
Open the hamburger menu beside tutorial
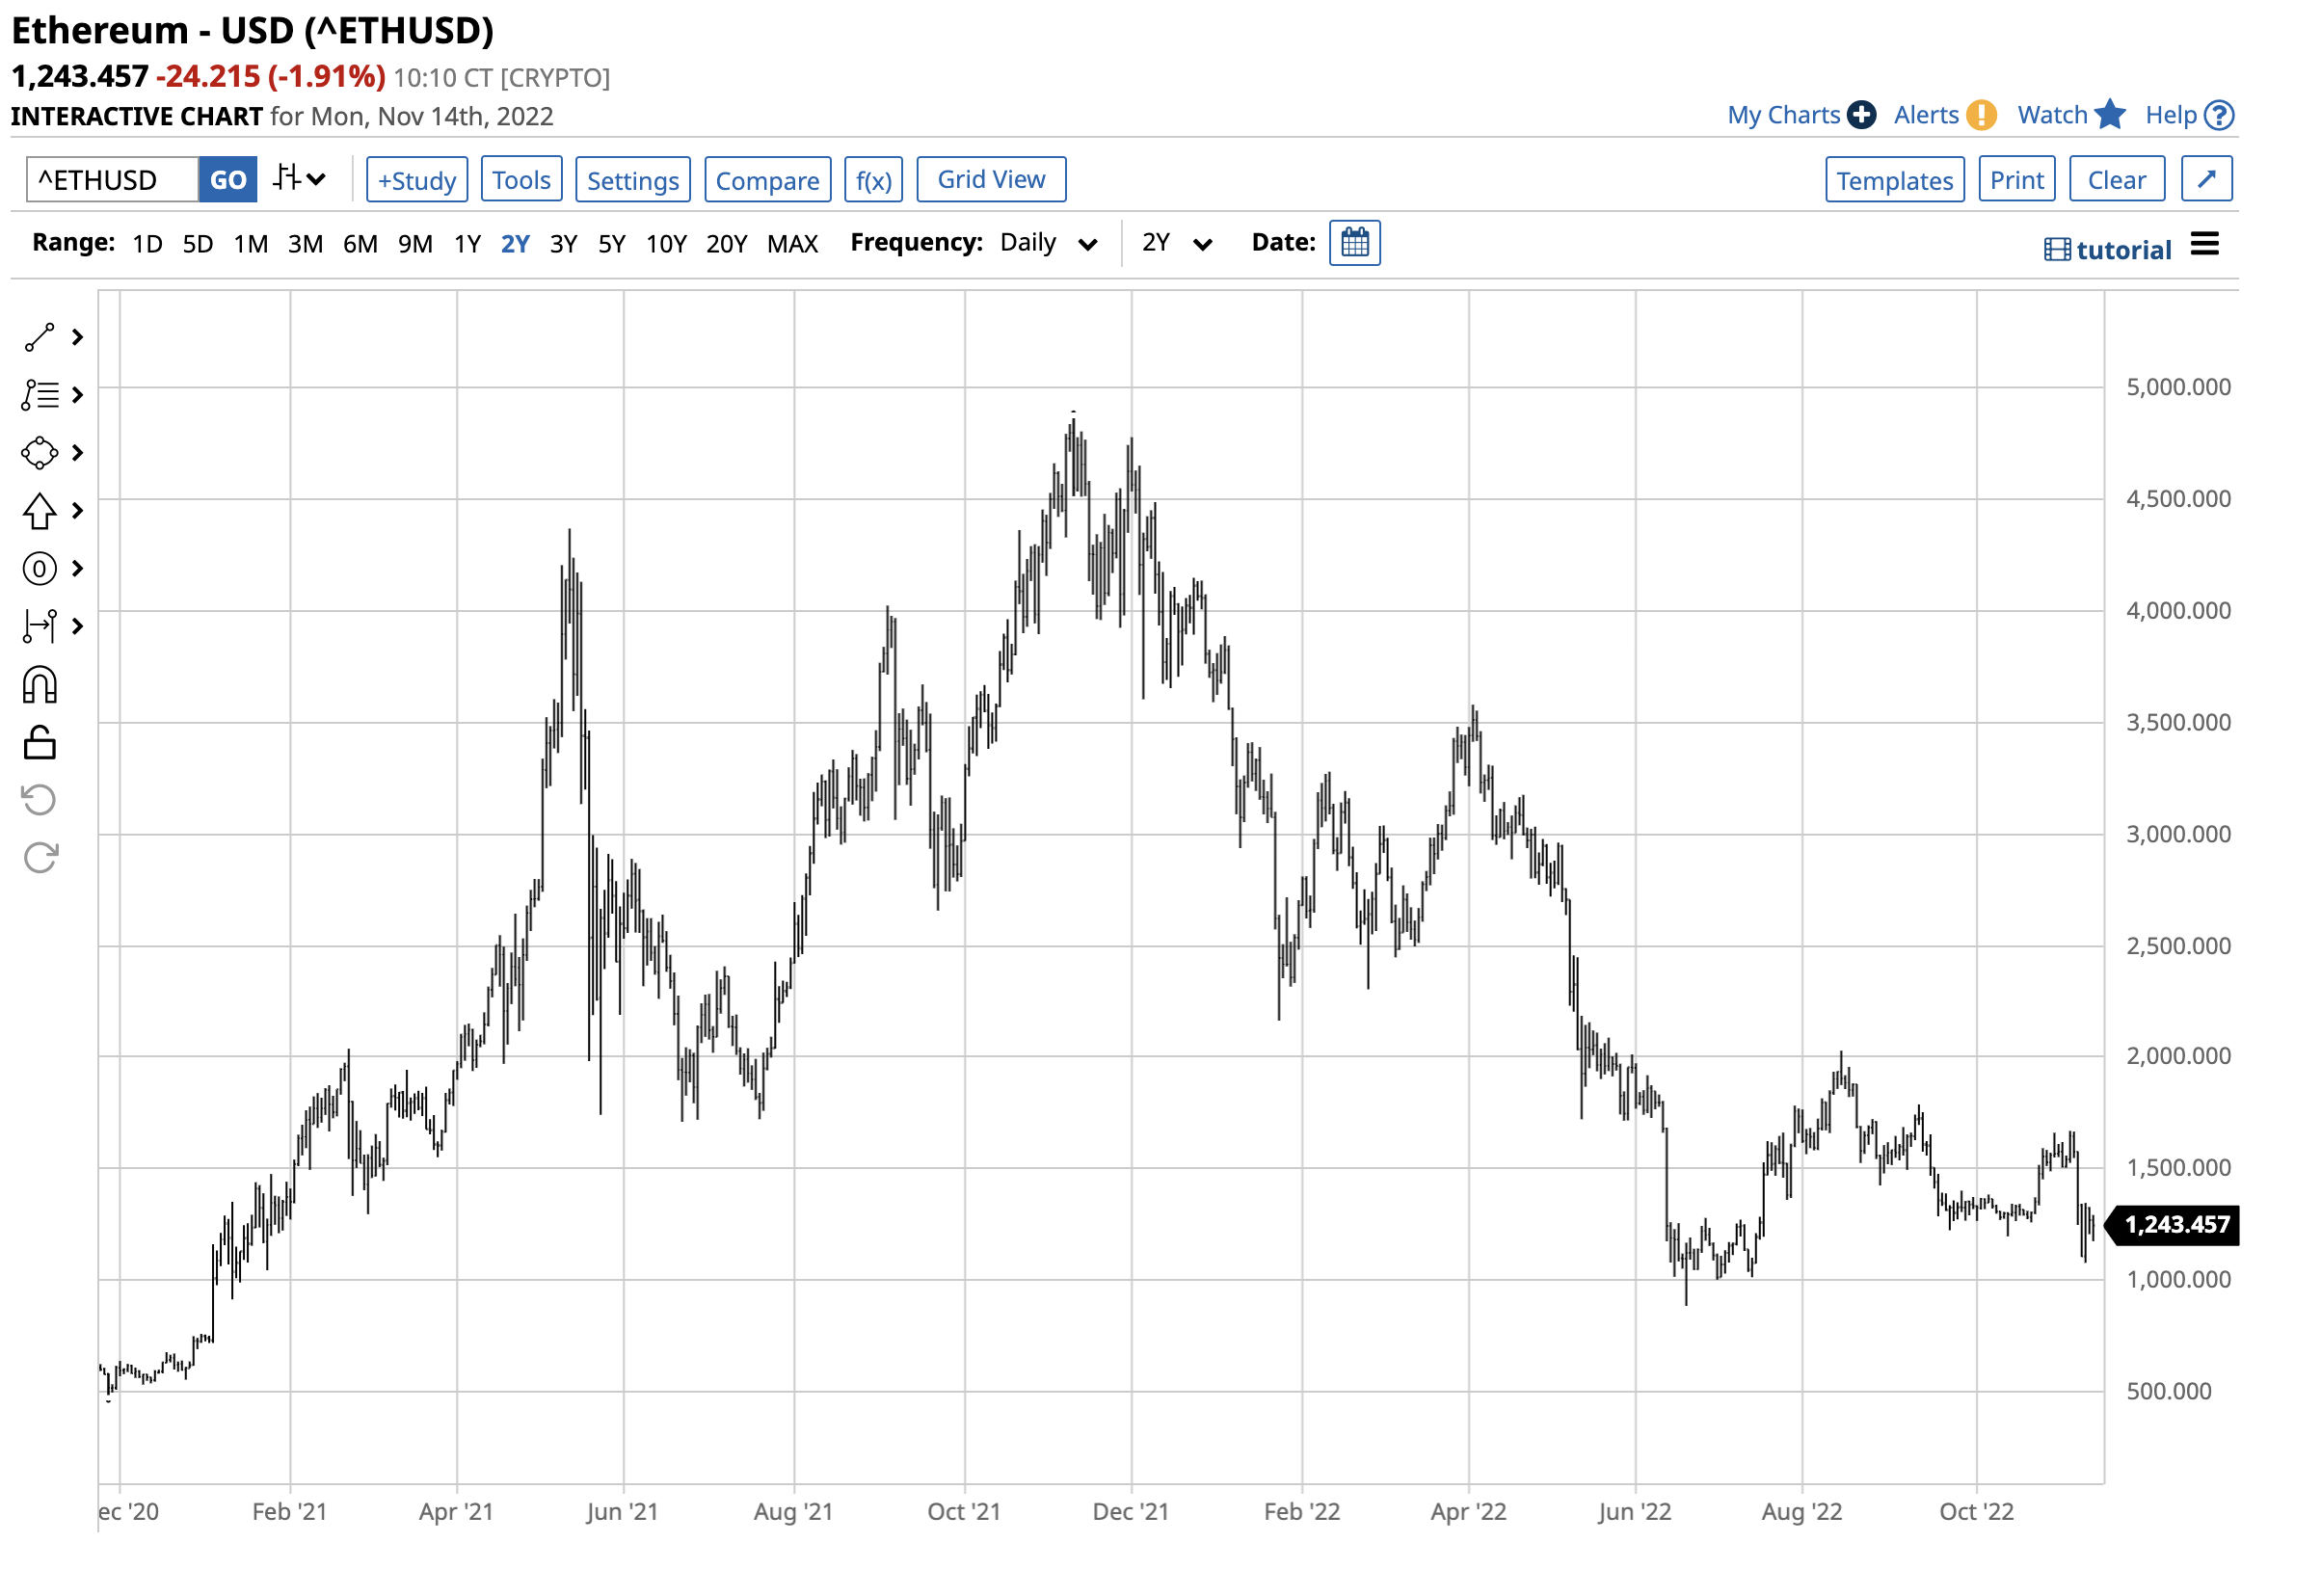(x=2204, y=245)
